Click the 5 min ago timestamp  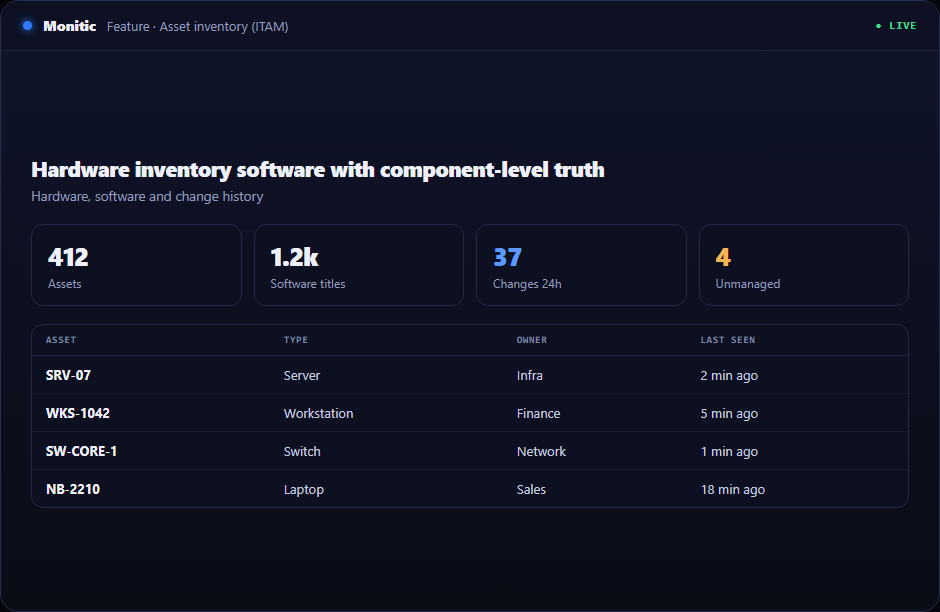tap(729, 413)
